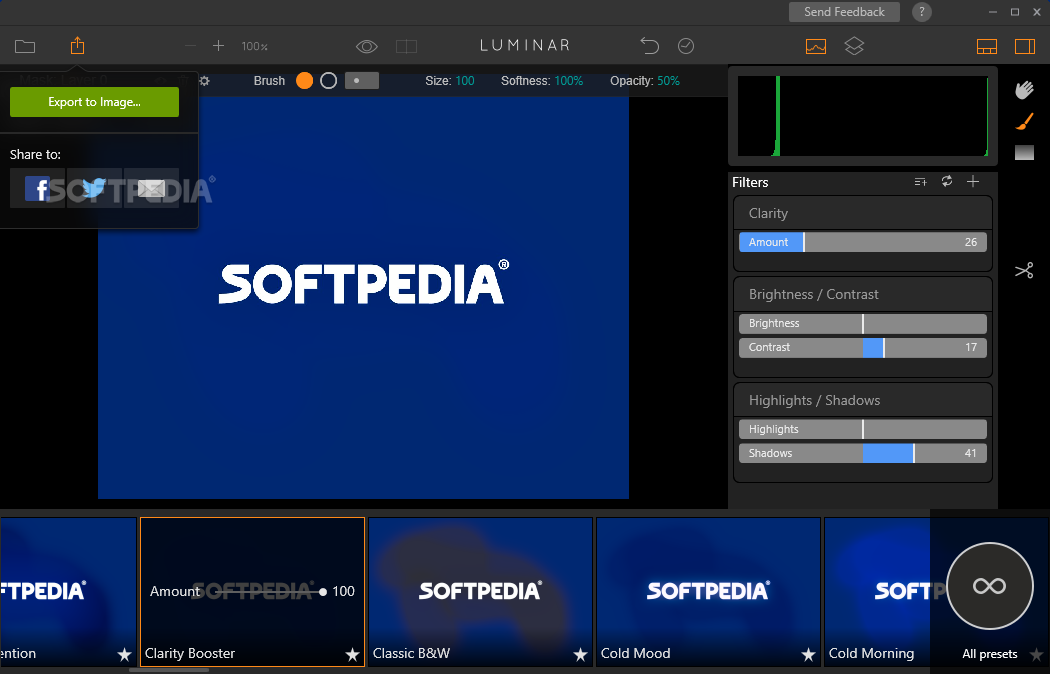Toggle the before/after compare view icon
The height and width of the screenshot is (674, 1050).
point(406,46)
